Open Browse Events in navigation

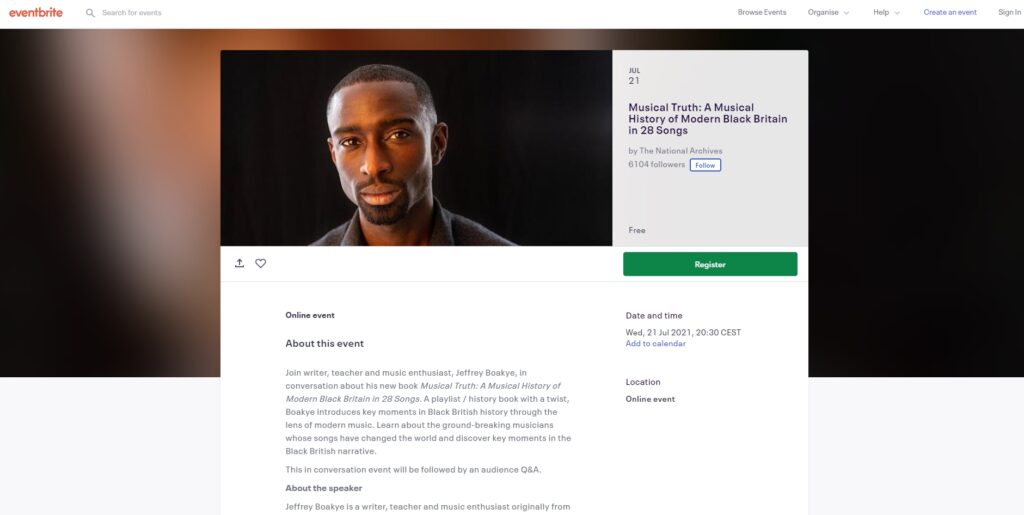point(762,13)
